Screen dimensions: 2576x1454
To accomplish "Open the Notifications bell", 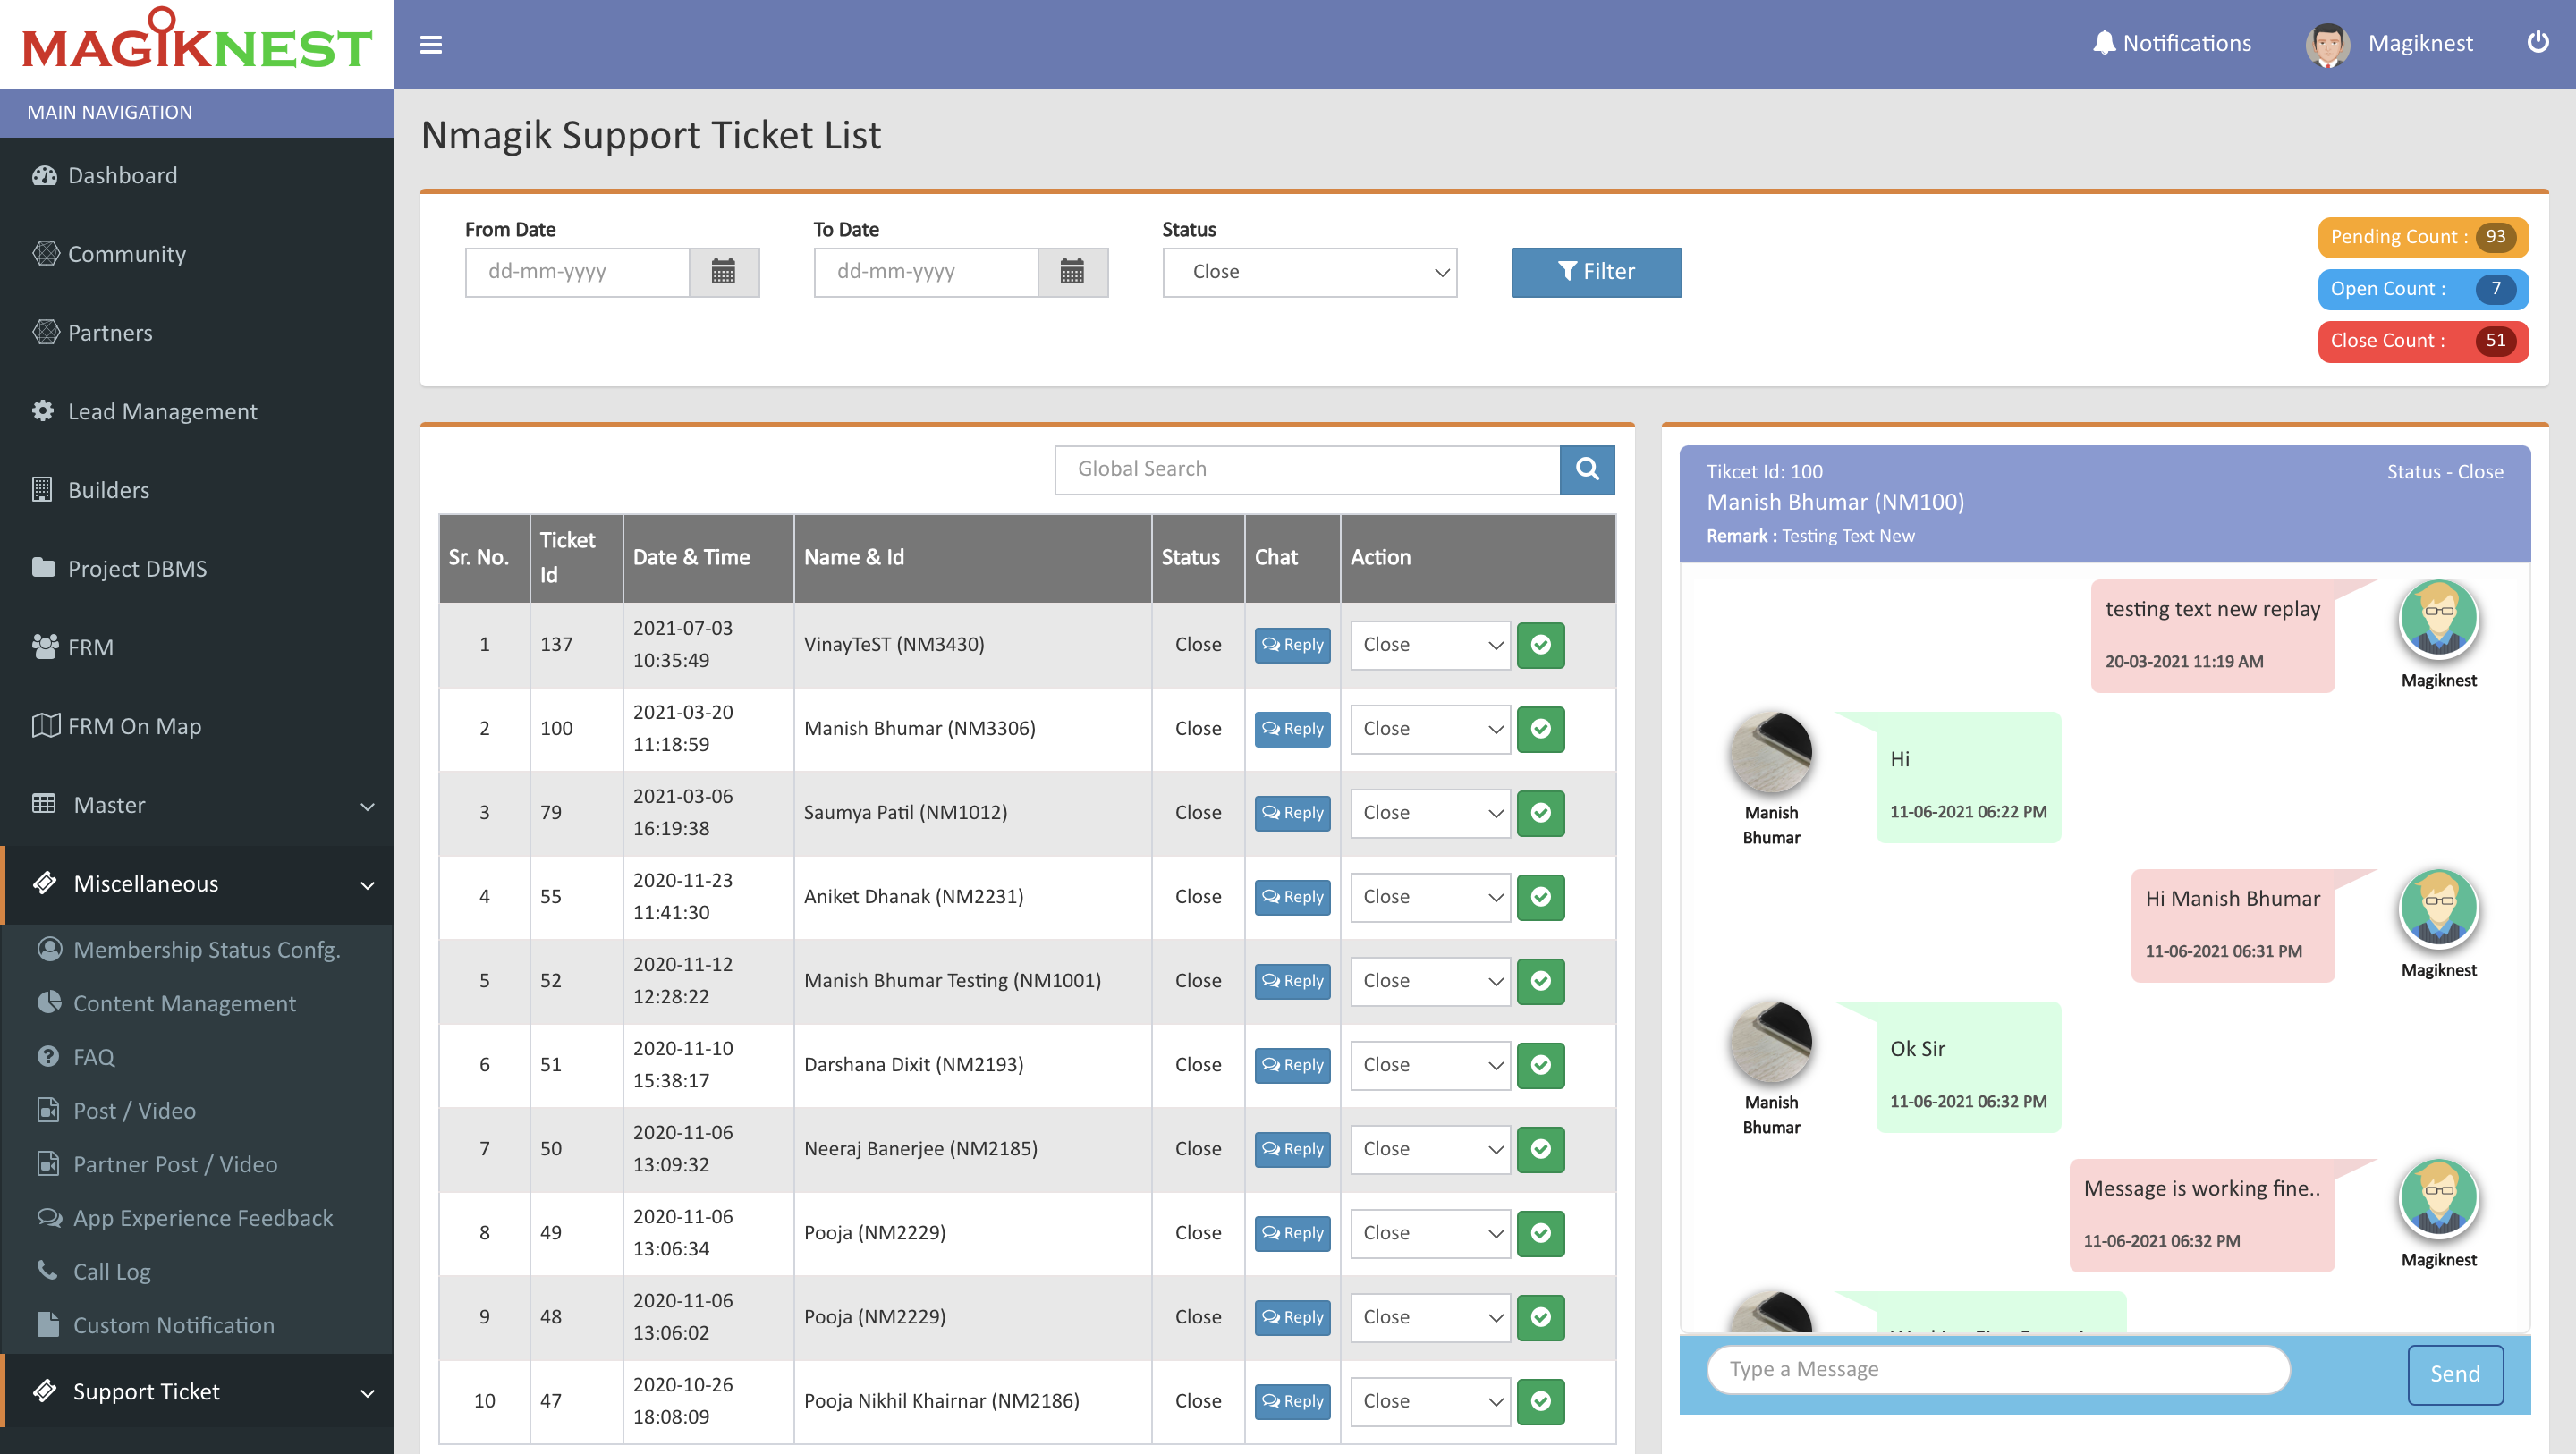I will pyautogui.click(x=2171, y=43).
